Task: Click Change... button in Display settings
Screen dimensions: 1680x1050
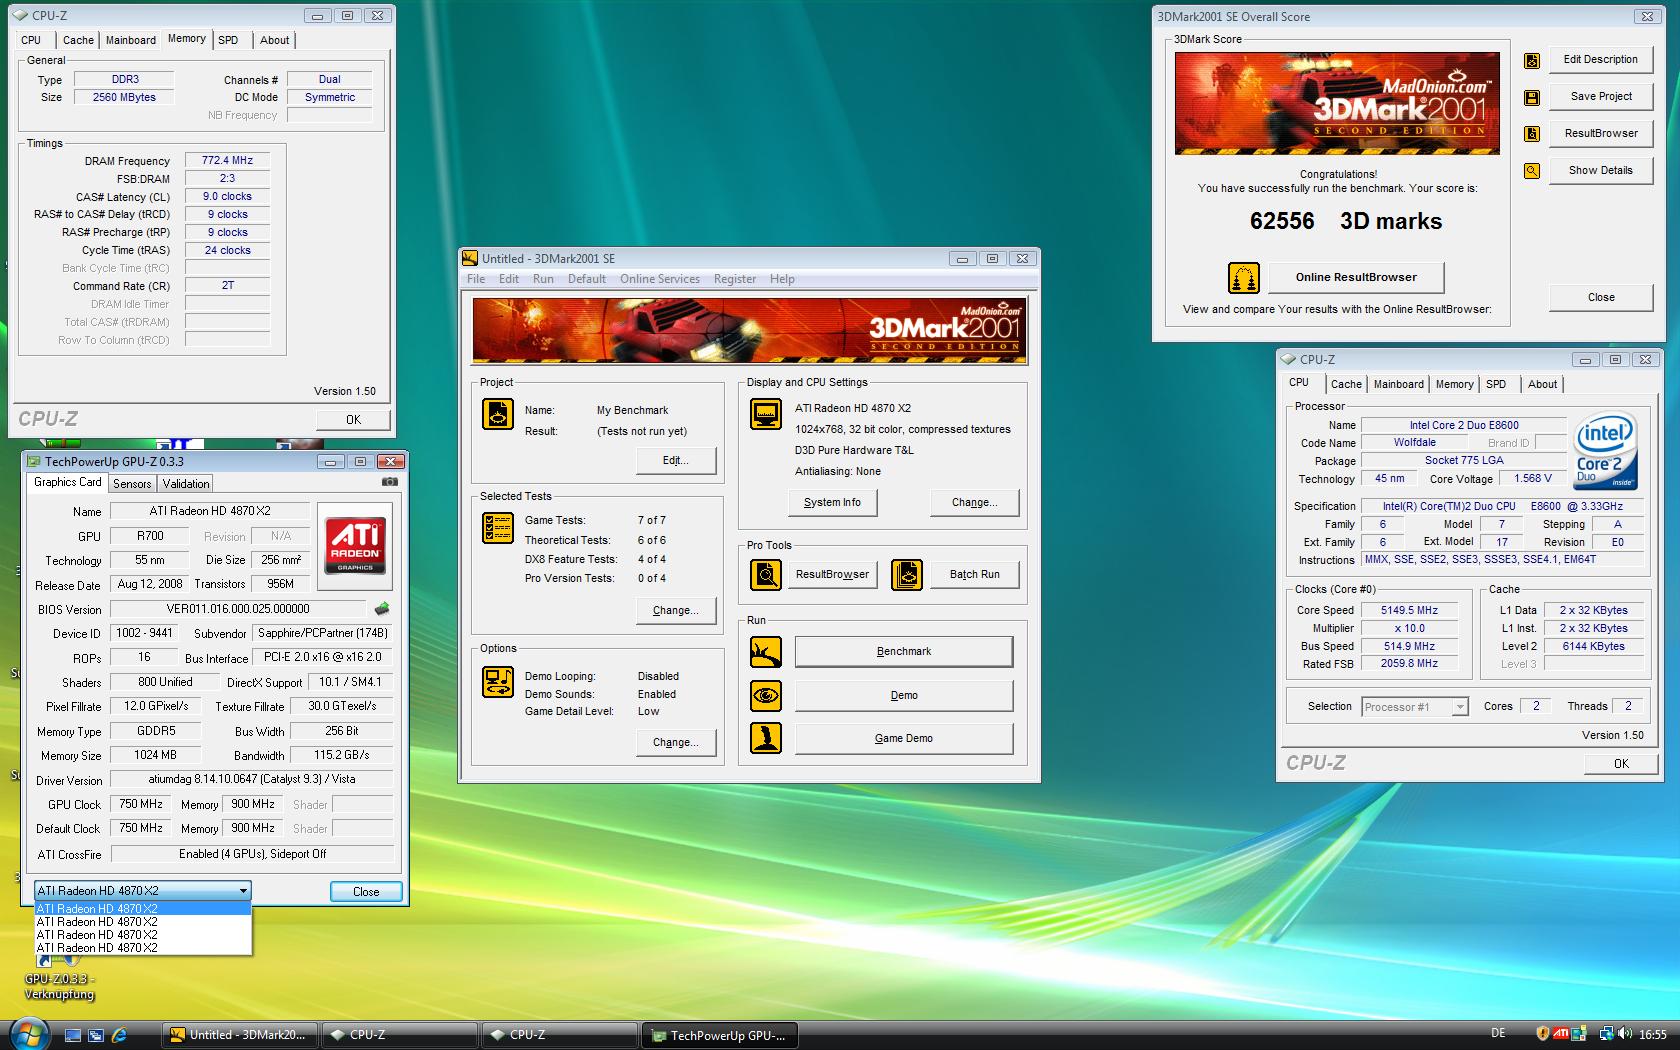Action: [974, 503]
